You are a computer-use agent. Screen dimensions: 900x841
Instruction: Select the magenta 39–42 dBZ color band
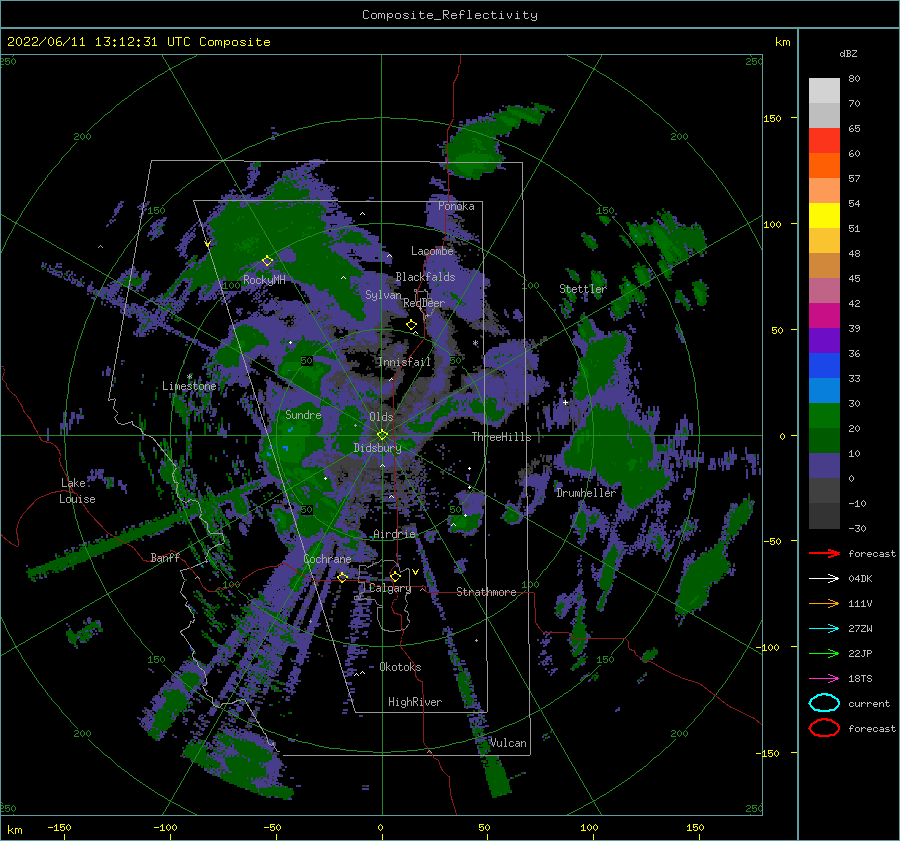(x=824, y=316)
